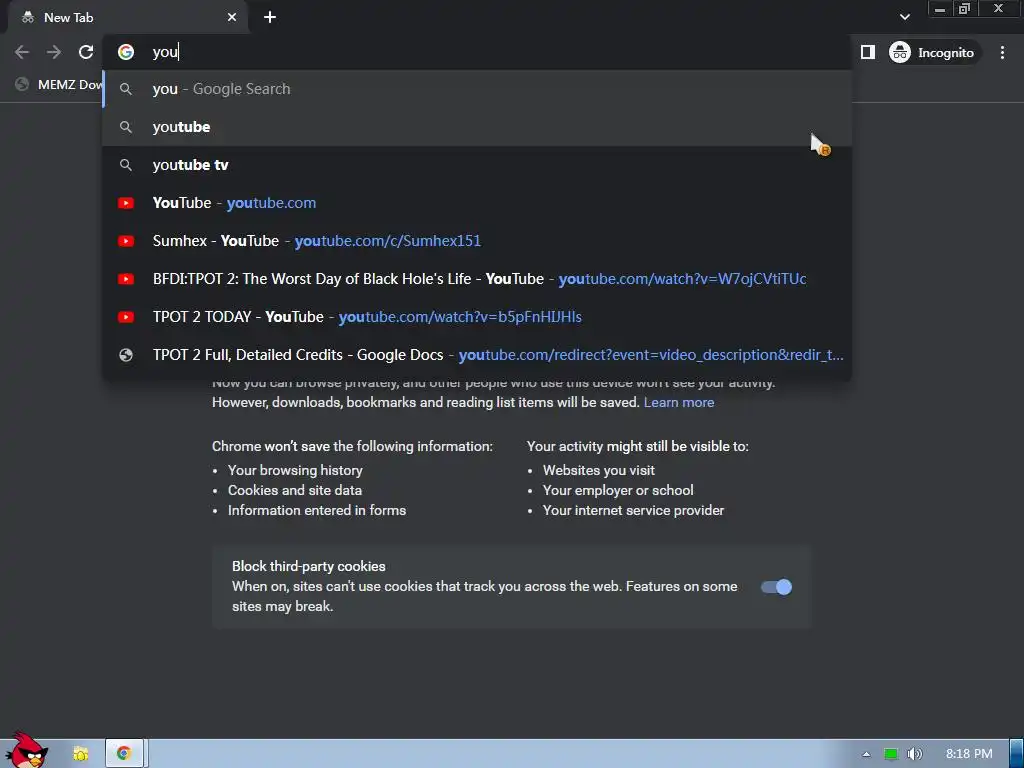
Task: Click 'Block third-party cookies' heading text
Action: pyautogui.click(x=308, y=566)
